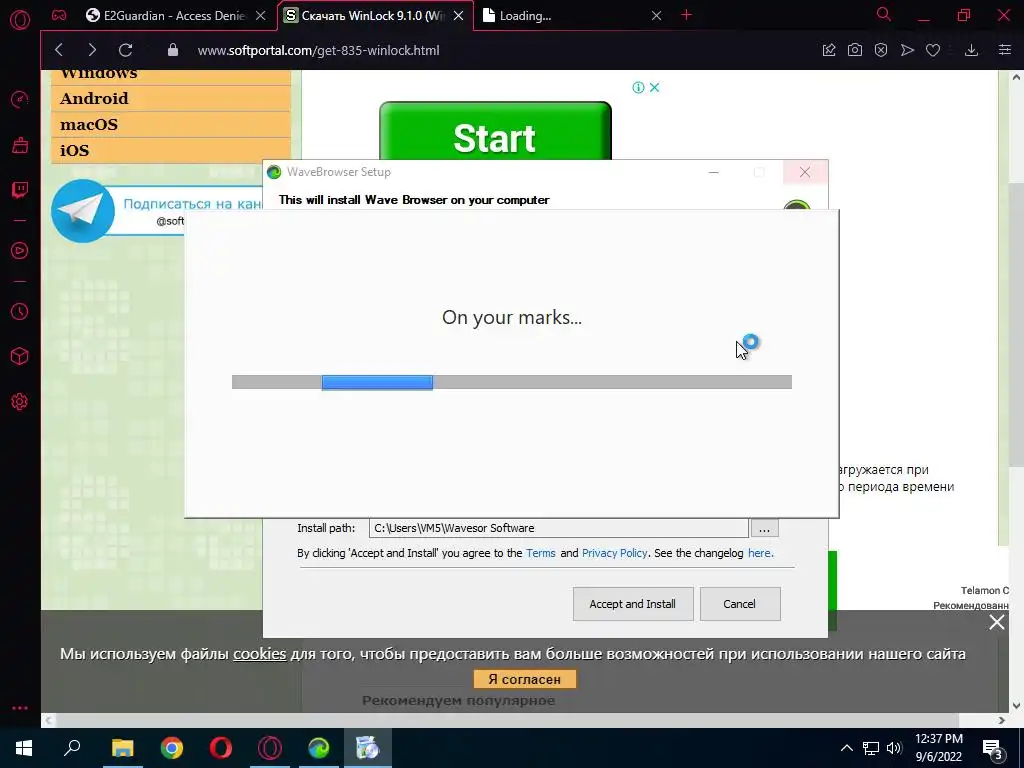Open GX Control speedometer icon in sidebar

[20, 99]
